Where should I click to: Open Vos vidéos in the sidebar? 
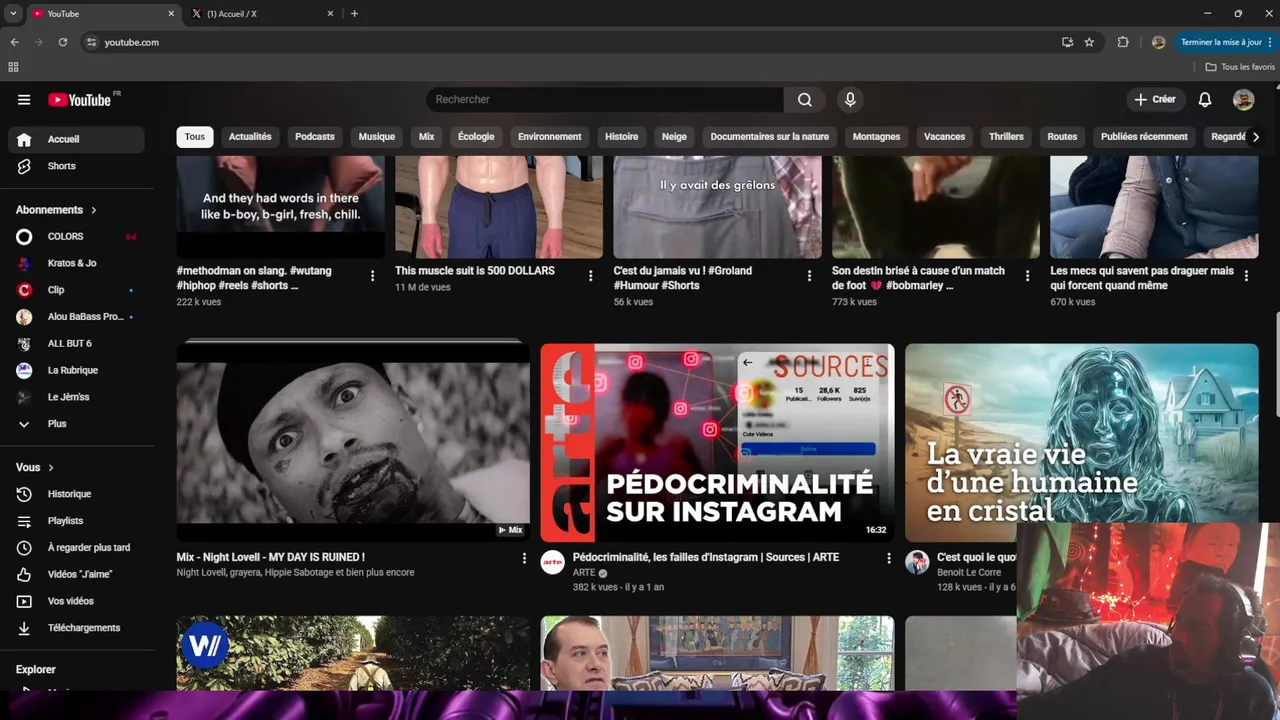[x=76, y=601]
